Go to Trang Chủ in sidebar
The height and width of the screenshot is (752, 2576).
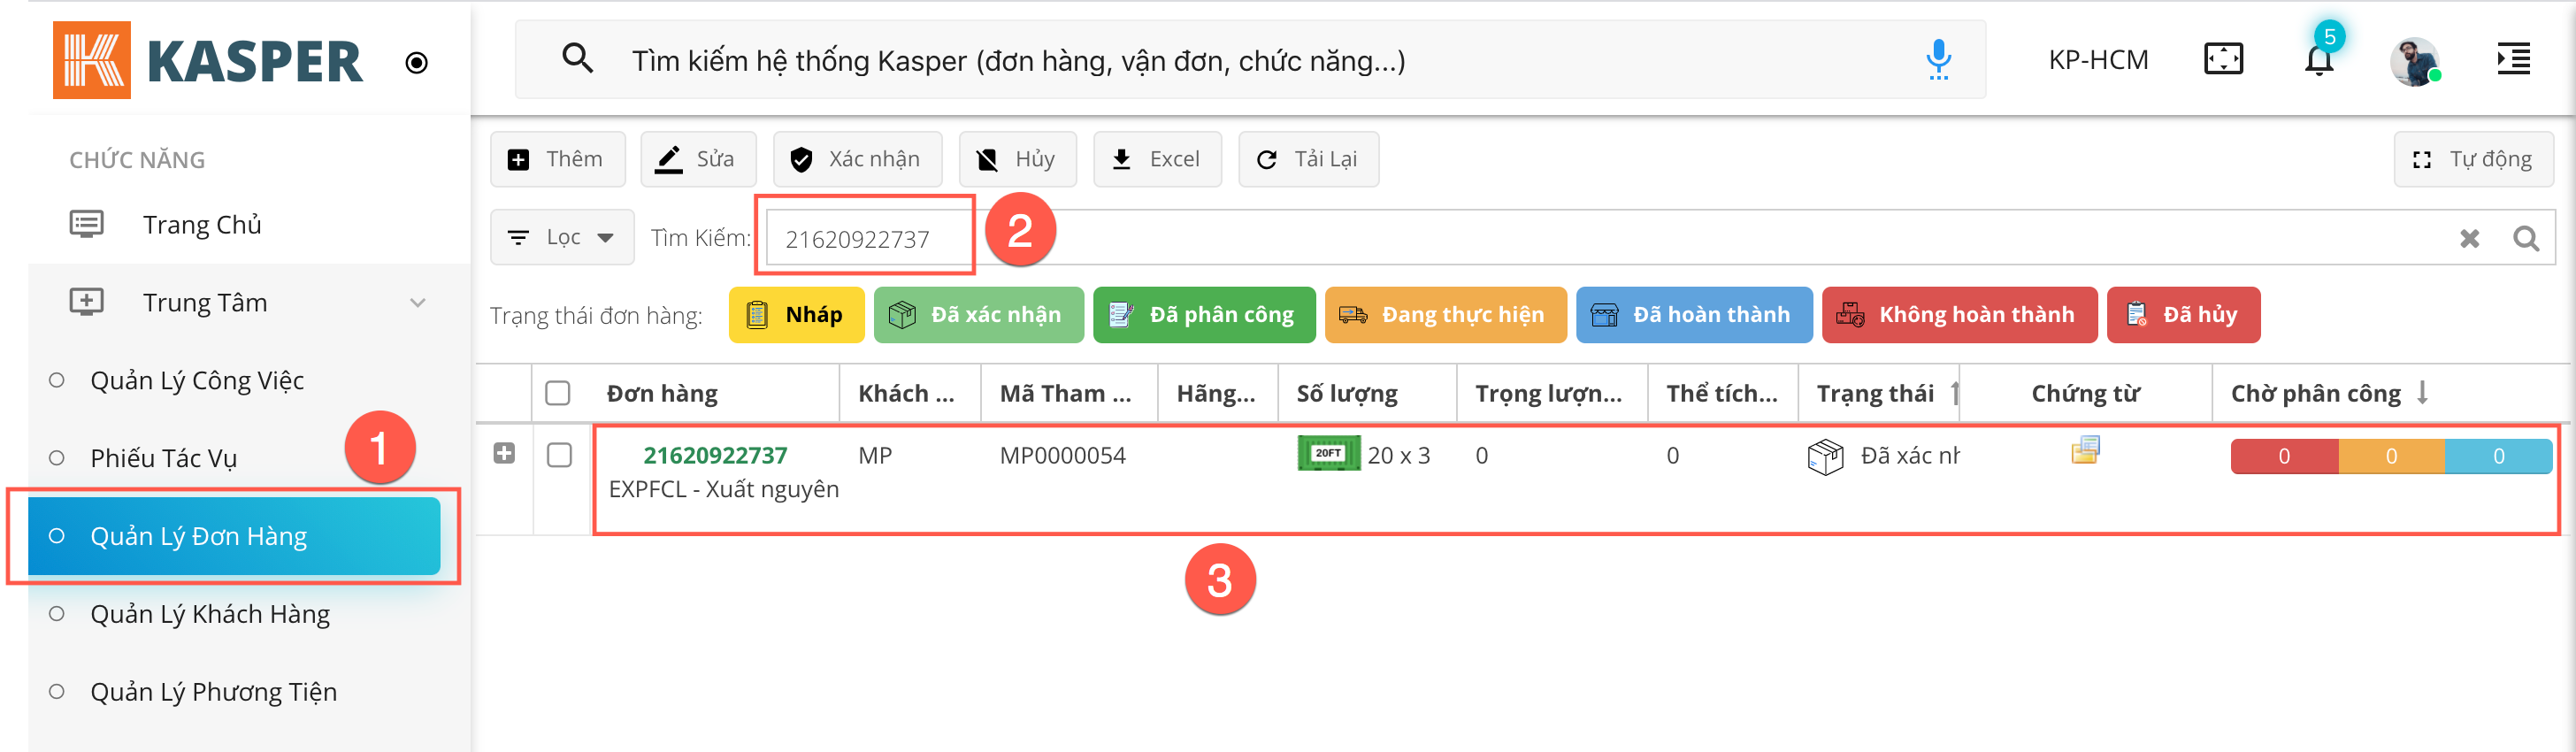click(x=201, y=224)
